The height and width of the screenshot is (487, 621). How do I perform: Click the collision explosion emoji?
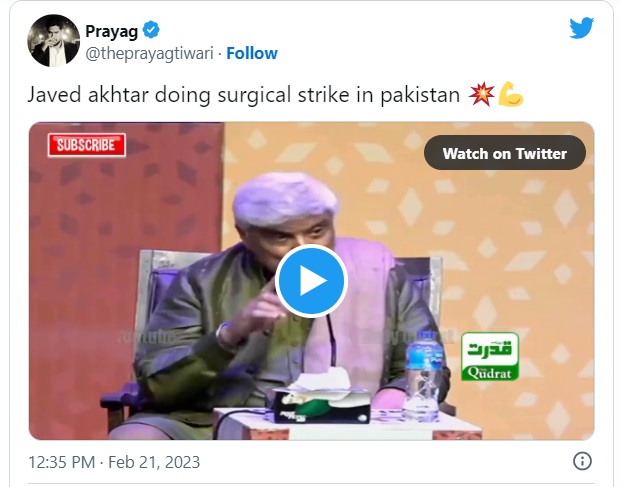(480, 95)
